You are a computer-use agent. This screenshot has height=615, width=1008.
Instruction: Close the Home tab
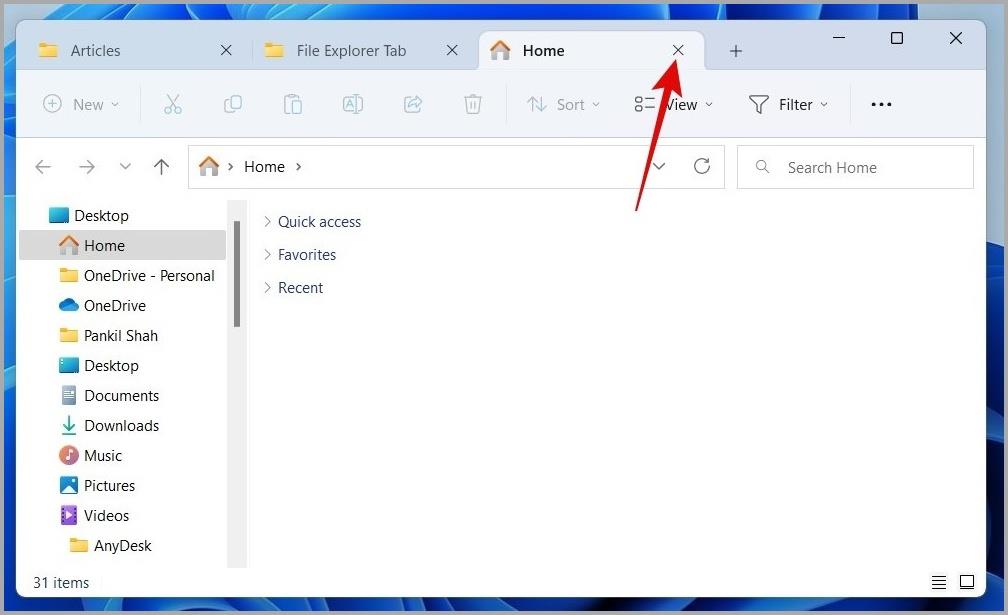pyautogui.click(x=678, y=50)
